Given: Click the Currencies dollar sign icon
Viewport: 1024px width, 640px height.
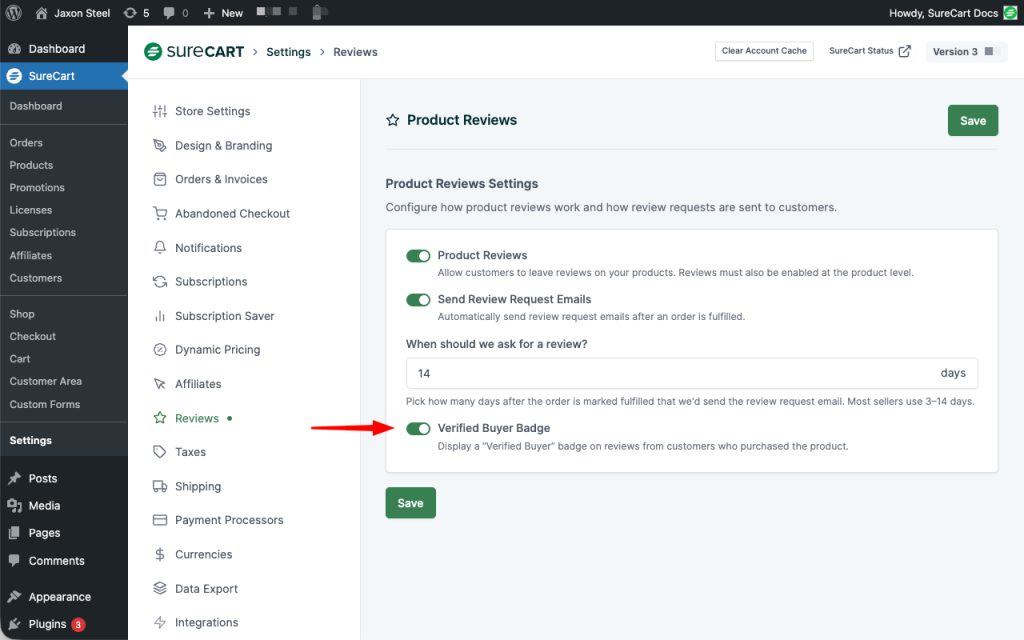Looking at the screenshot, I should pyautogui.click(x=159, y=554).
